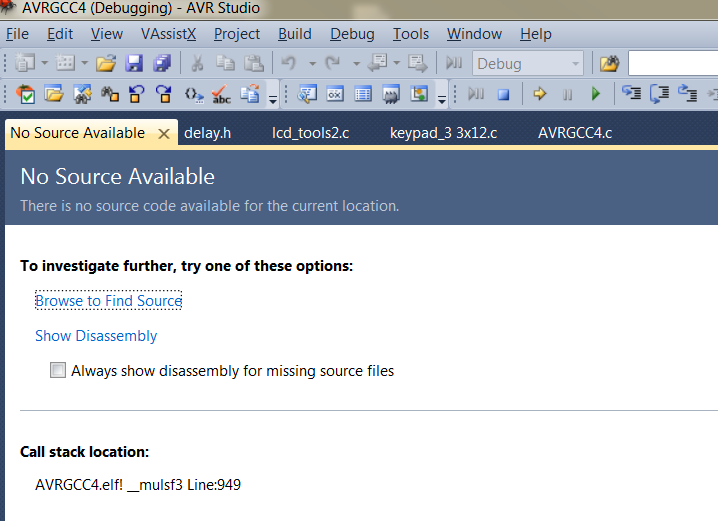Expand debug windows toolbar overflow arrow
Screen dimensions: 718x521
[x=442, y=99]
